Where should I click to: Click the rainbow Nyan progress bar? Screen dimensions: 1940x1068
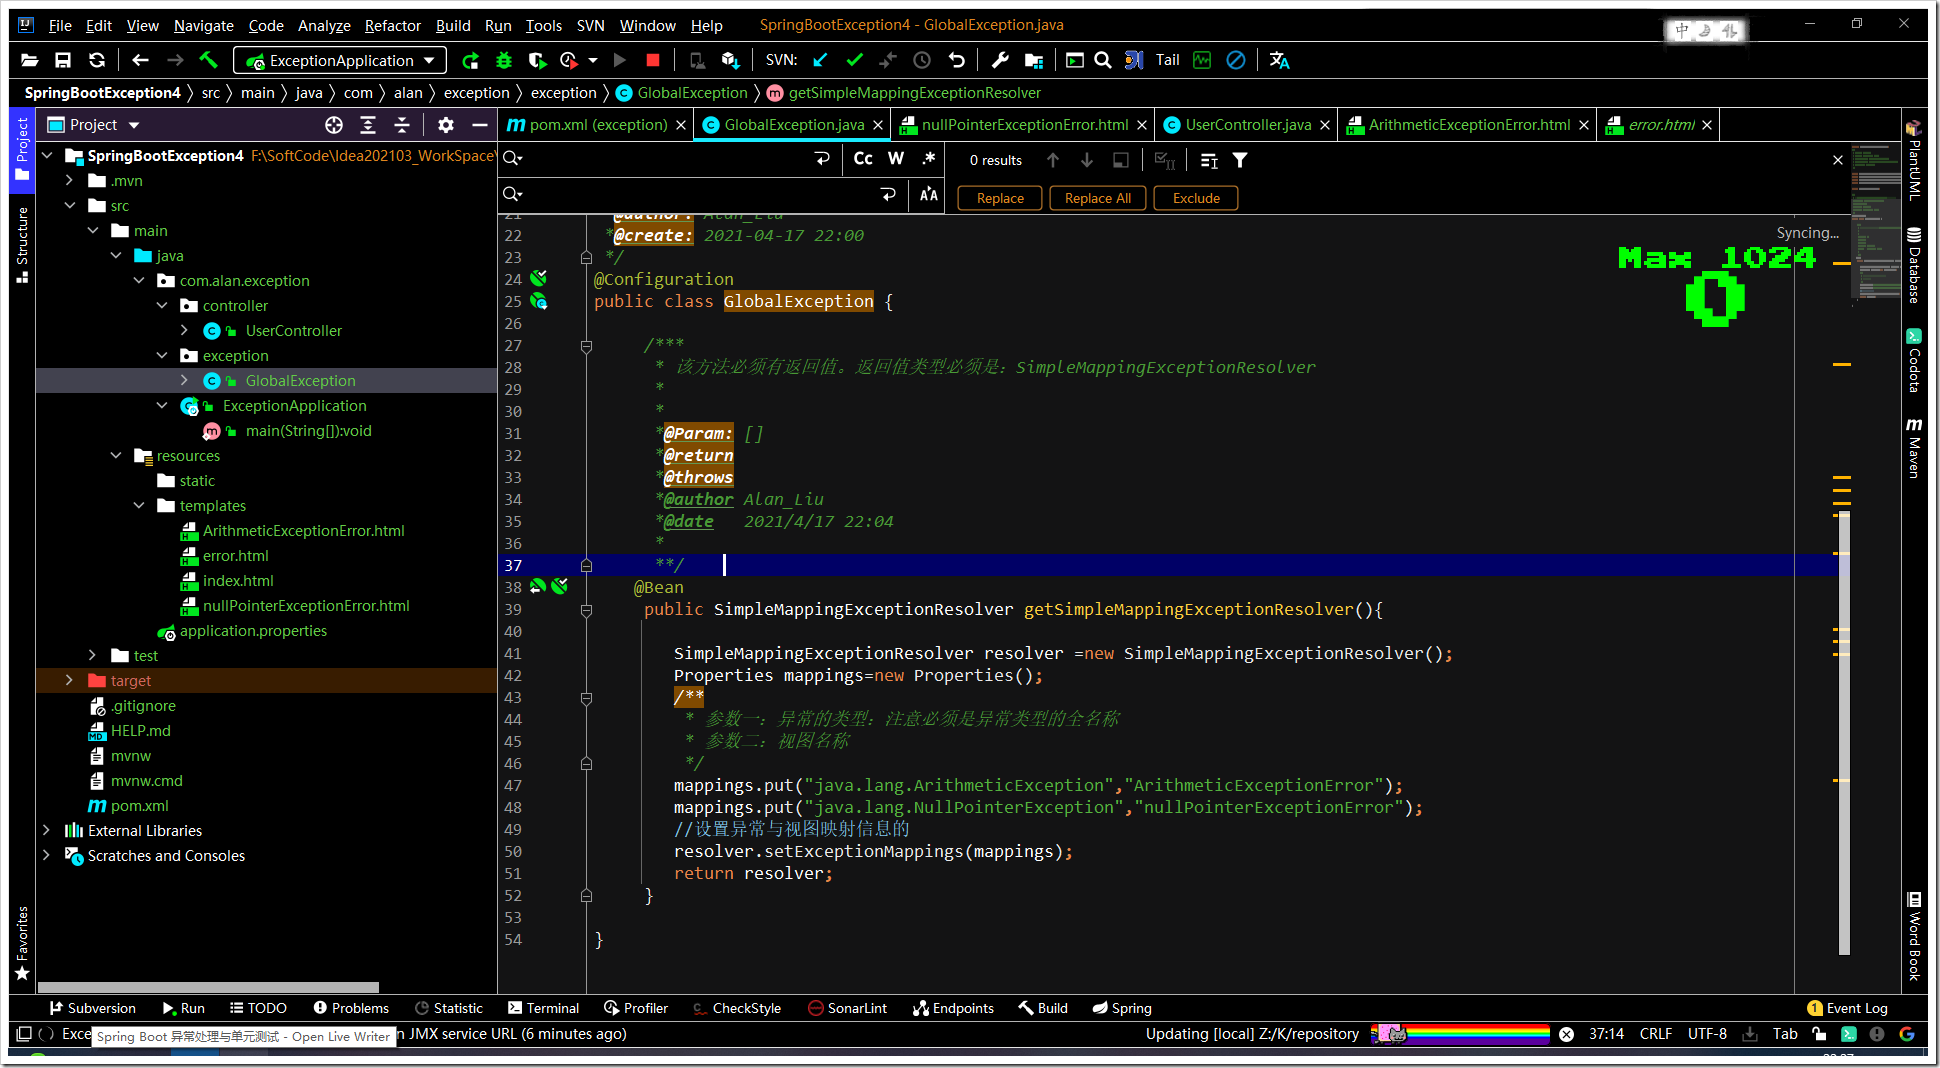pyautogui.click(x=1460, y=1034)
